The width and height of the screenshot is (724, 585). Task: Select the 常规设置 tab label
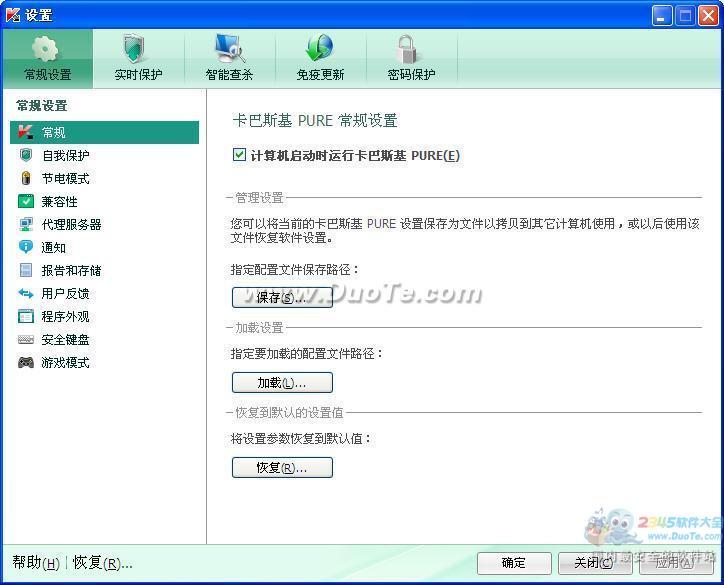tap(48, 74)
